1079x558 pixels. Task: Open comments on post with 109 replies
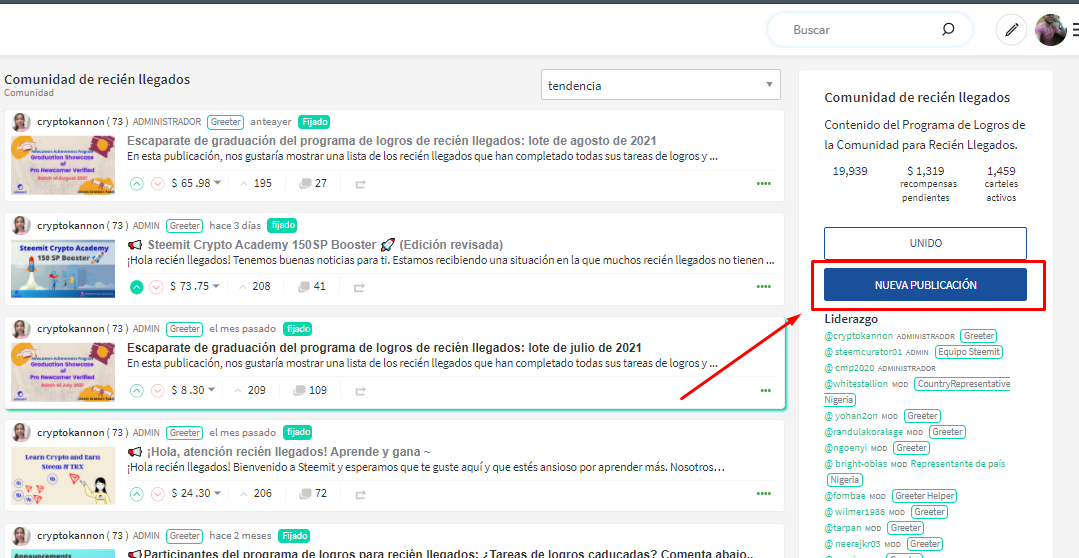310,390
